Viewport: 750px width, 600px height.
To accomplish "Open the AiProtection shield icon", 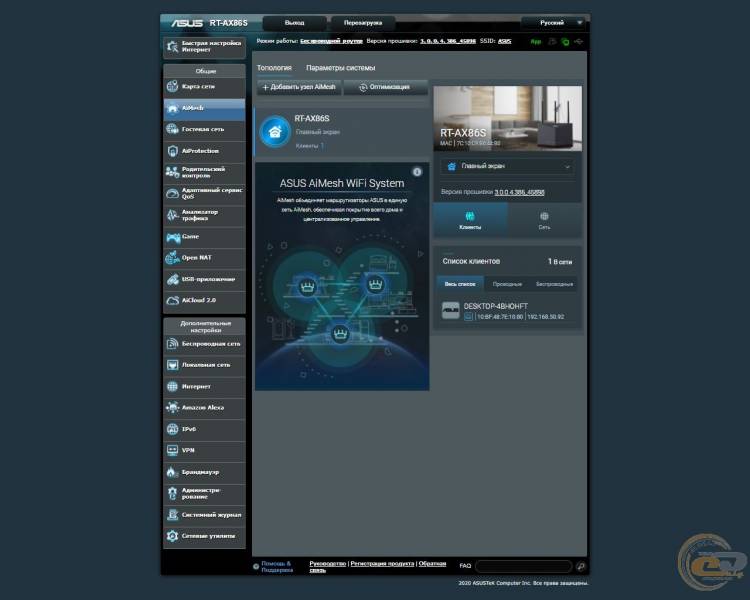I will (172, 151).
